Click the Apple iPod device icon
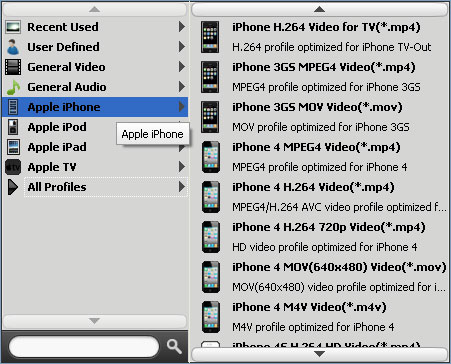451x364 pixels. click(13, 127)
